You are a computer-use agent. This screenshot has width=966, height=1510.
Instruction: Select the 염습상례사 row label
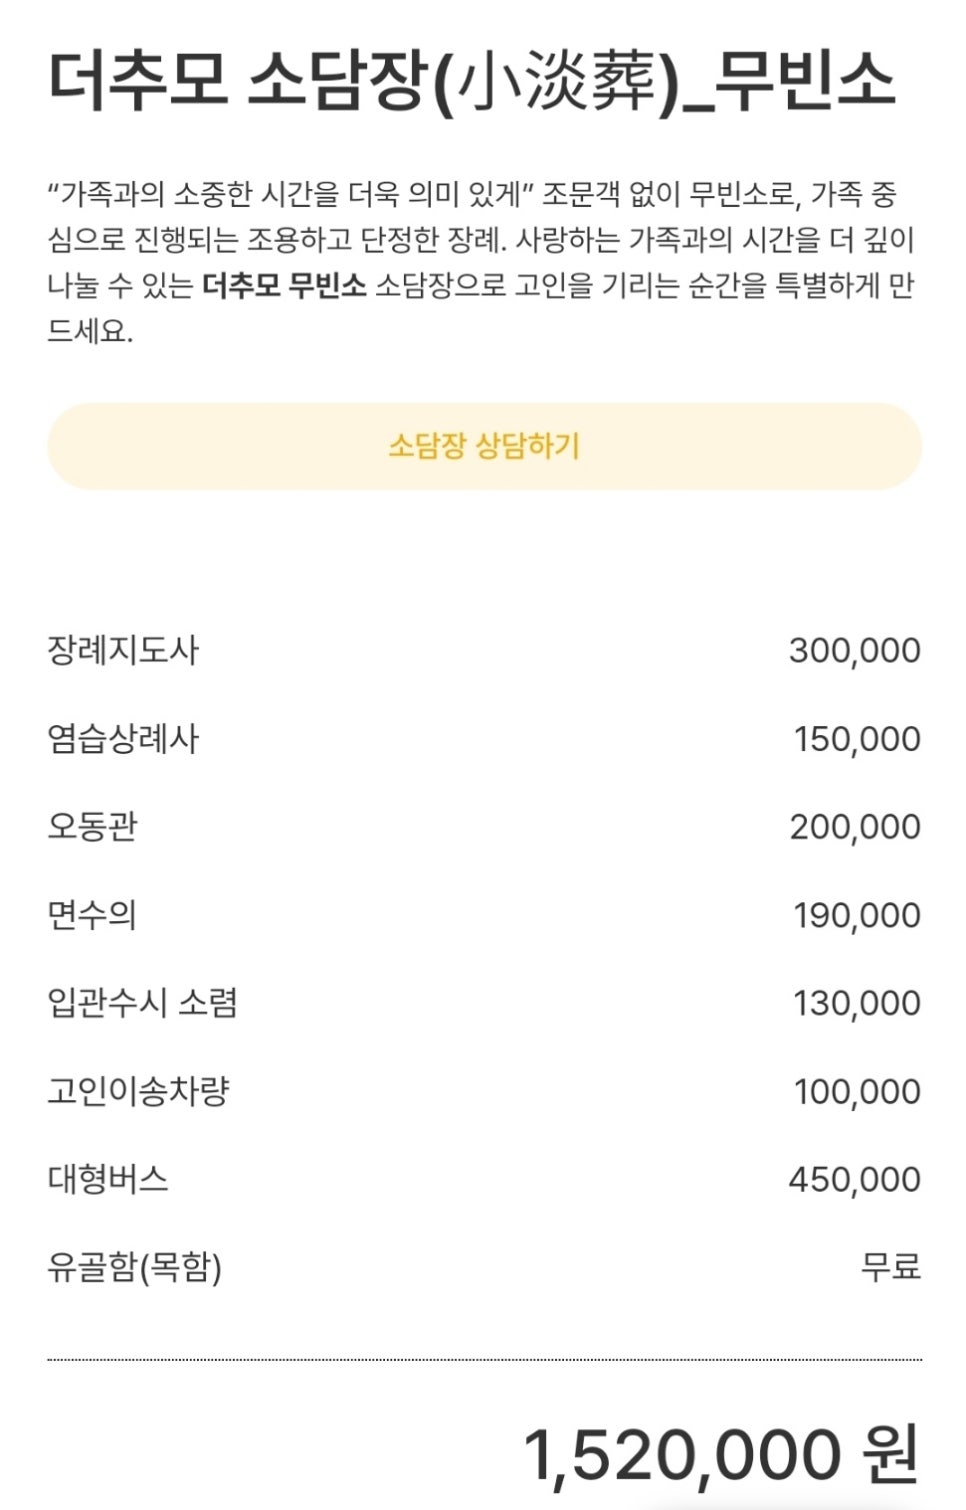(123, 739)
